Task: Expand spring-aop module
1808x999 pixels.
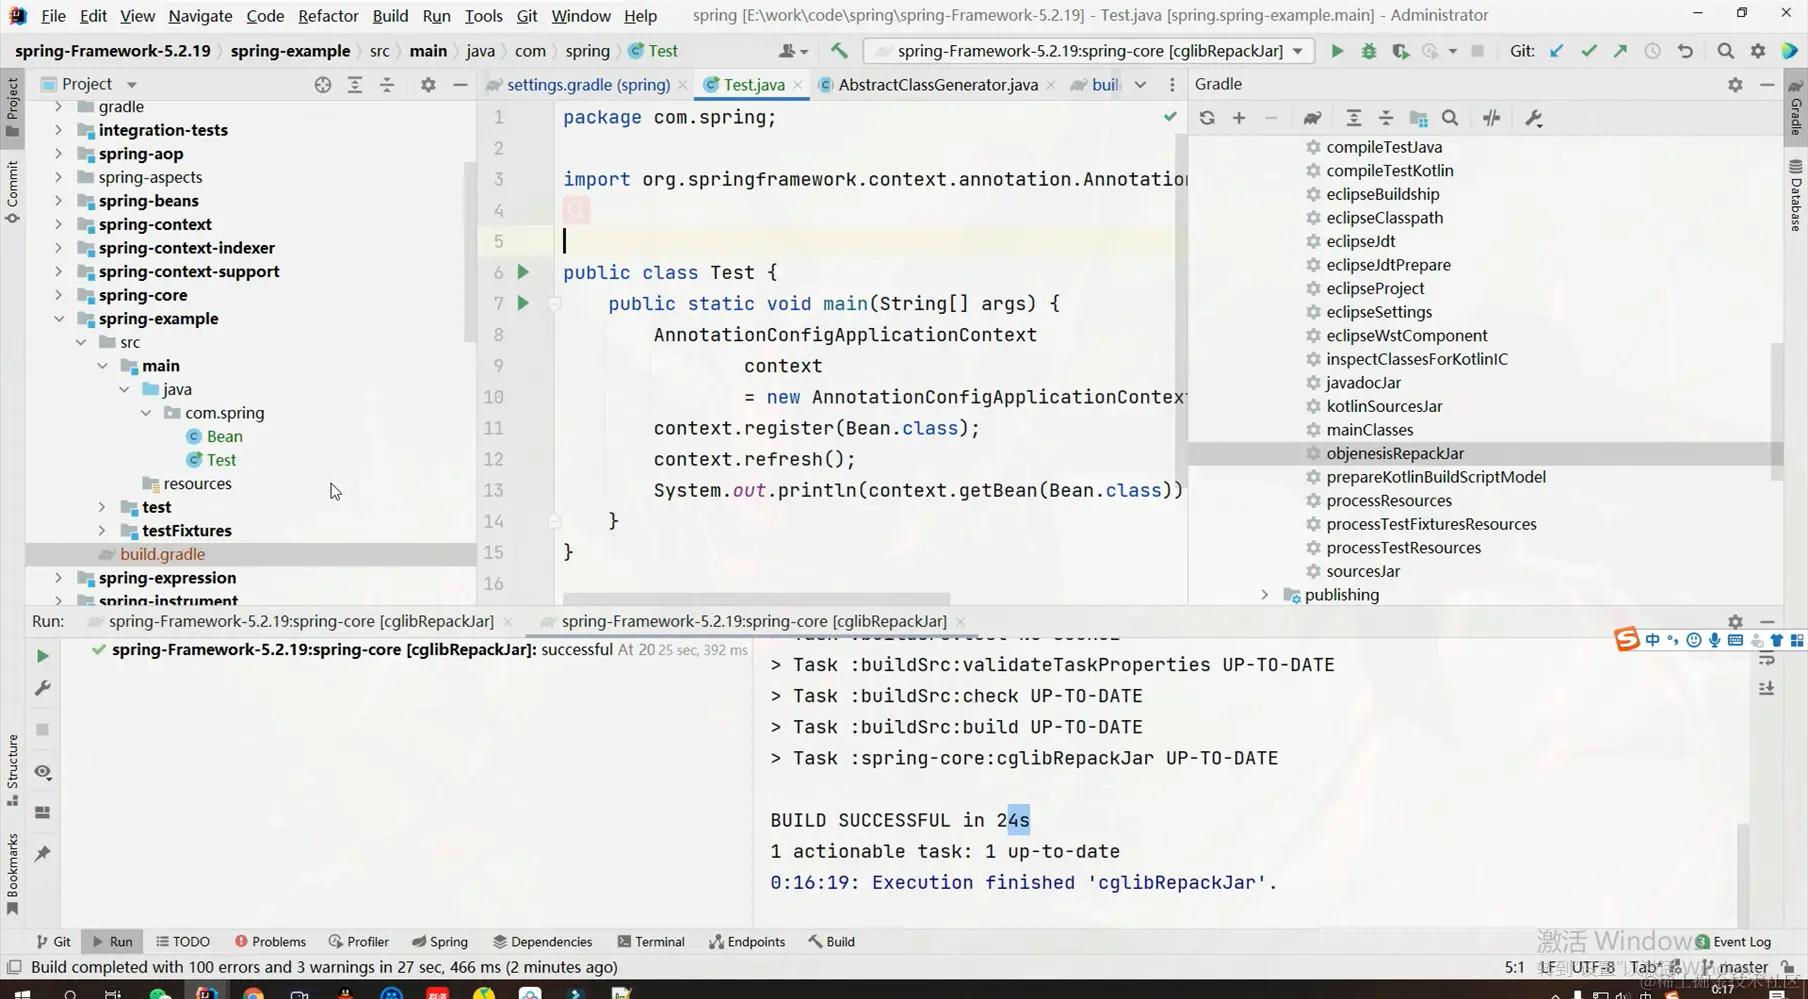Action: (x=58, y=154)
